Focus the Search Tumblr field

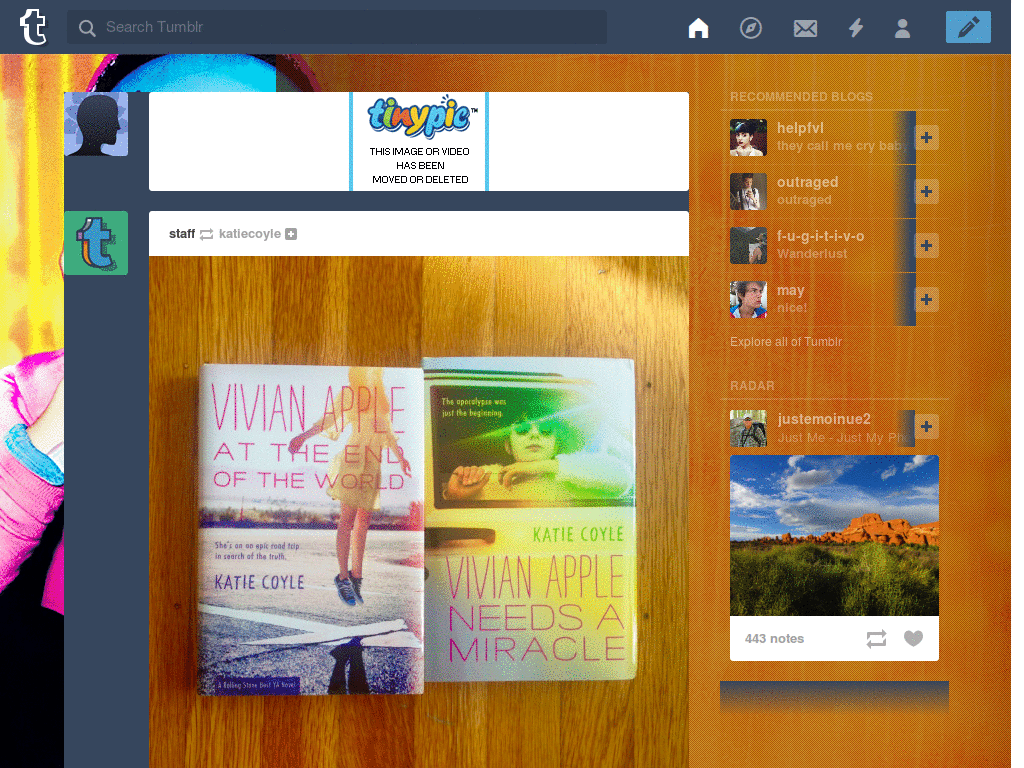336,27
